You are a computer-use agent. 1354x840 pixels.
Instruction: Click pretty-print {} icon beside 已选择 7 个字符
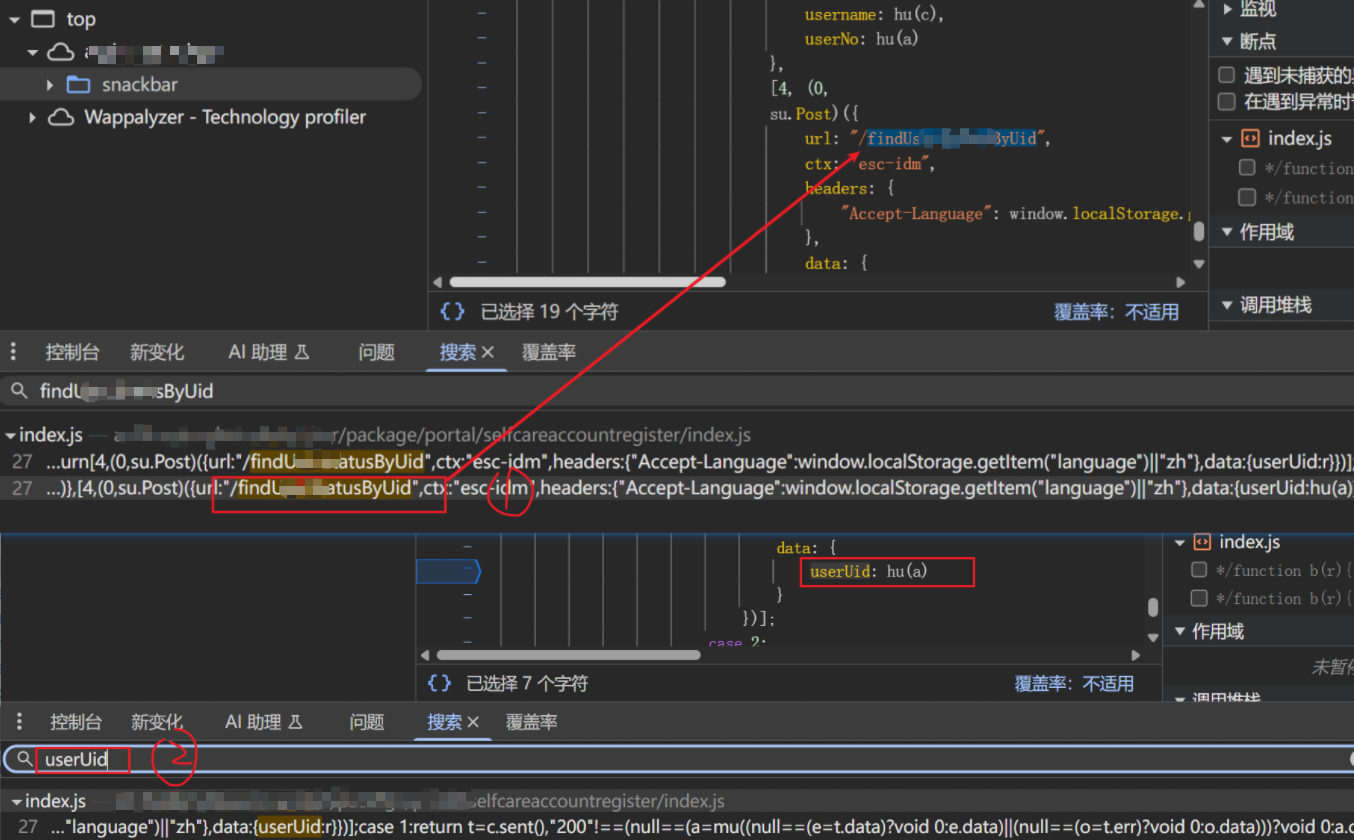click(439, 683)
